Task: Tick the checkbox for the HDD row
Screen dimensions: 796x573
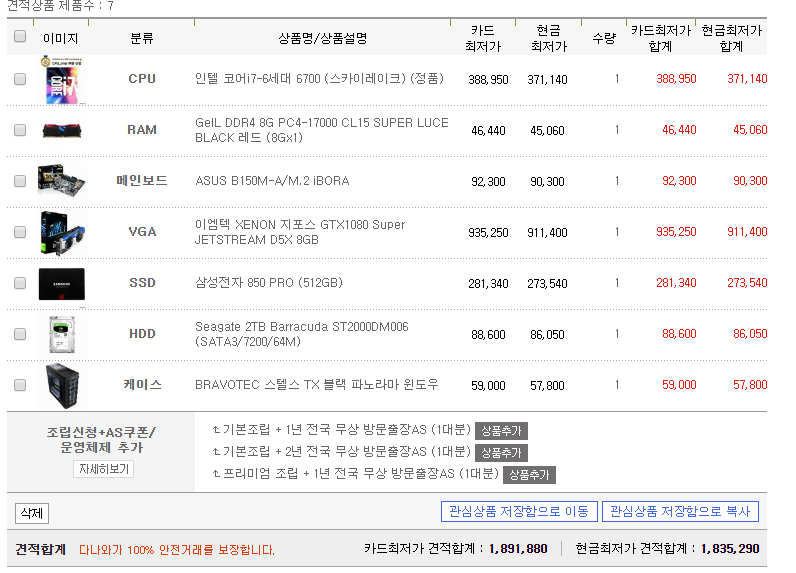Action: point(20,334)
